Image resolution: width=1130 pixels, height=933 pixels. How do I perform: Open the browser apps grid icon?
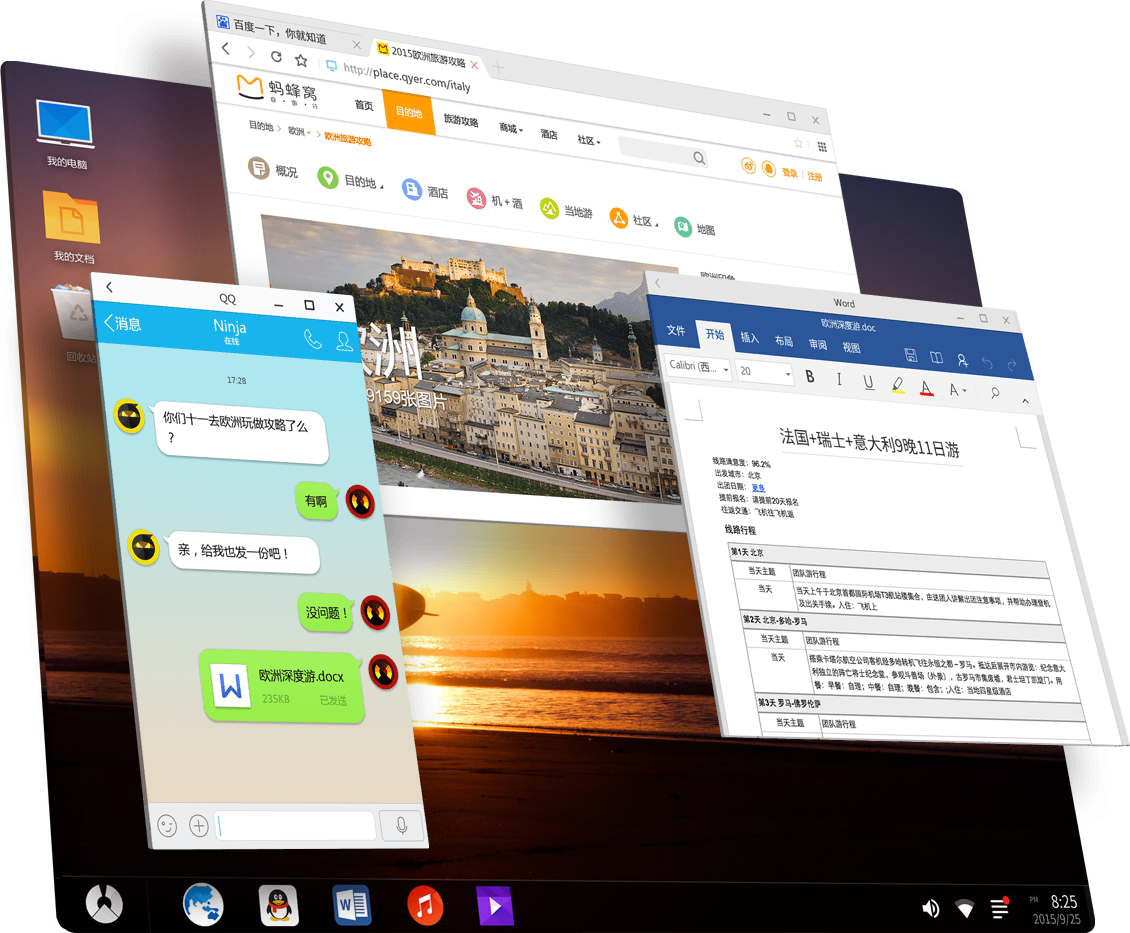(x=822, y=146)
